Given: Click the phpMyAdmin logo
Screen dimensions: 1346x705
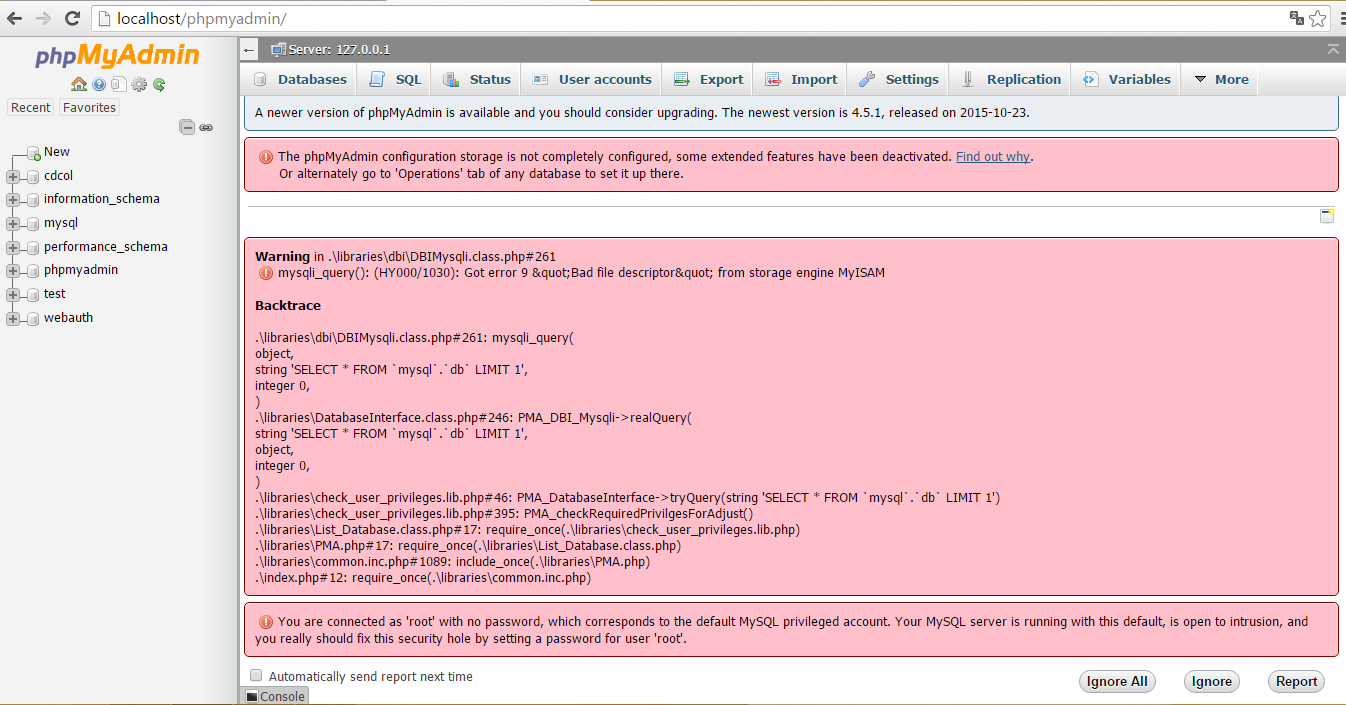Looking at the screenshot, I should pyautogui.click(x=118, y=56).
